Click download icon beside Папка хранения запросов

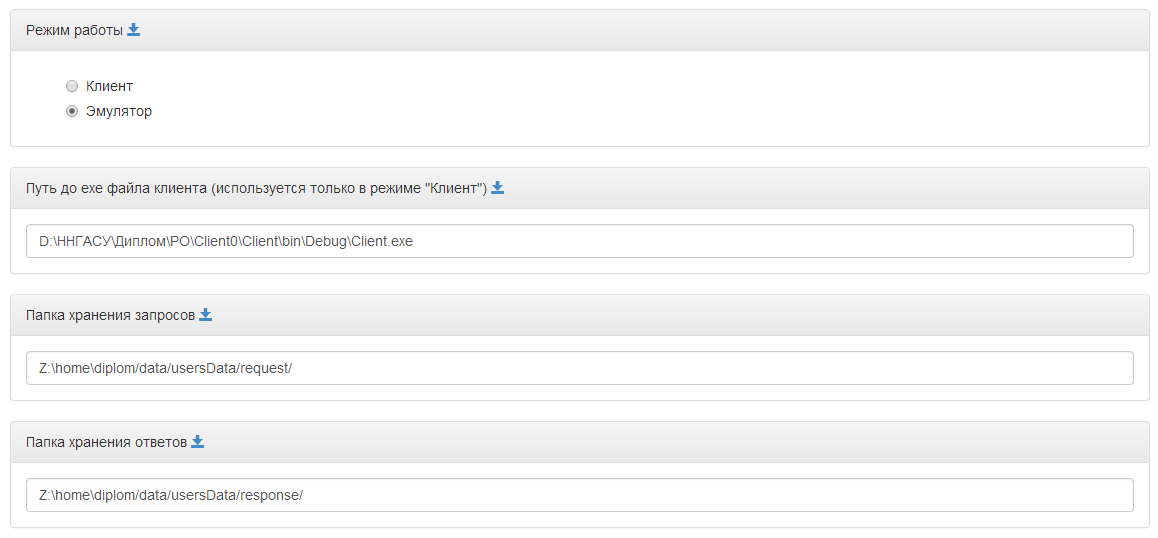(206, 315)
